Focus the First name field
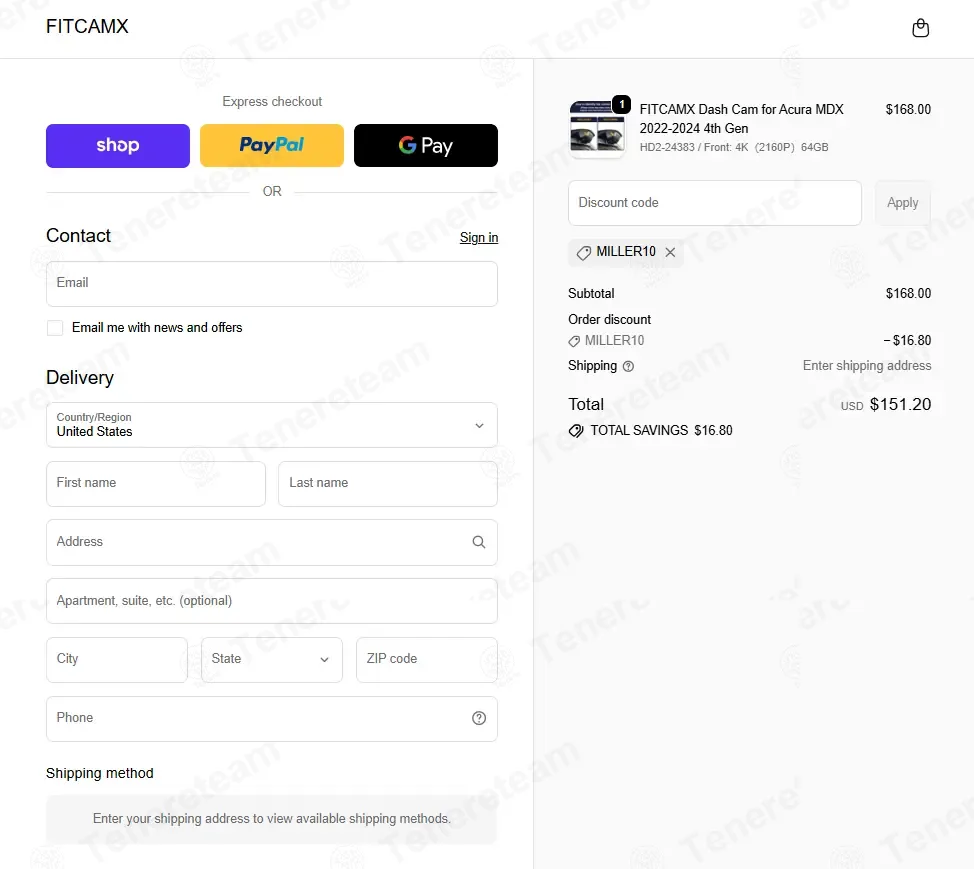Image resolution: width=974 pixels, height=869 pixels. [x=156, y=483]
